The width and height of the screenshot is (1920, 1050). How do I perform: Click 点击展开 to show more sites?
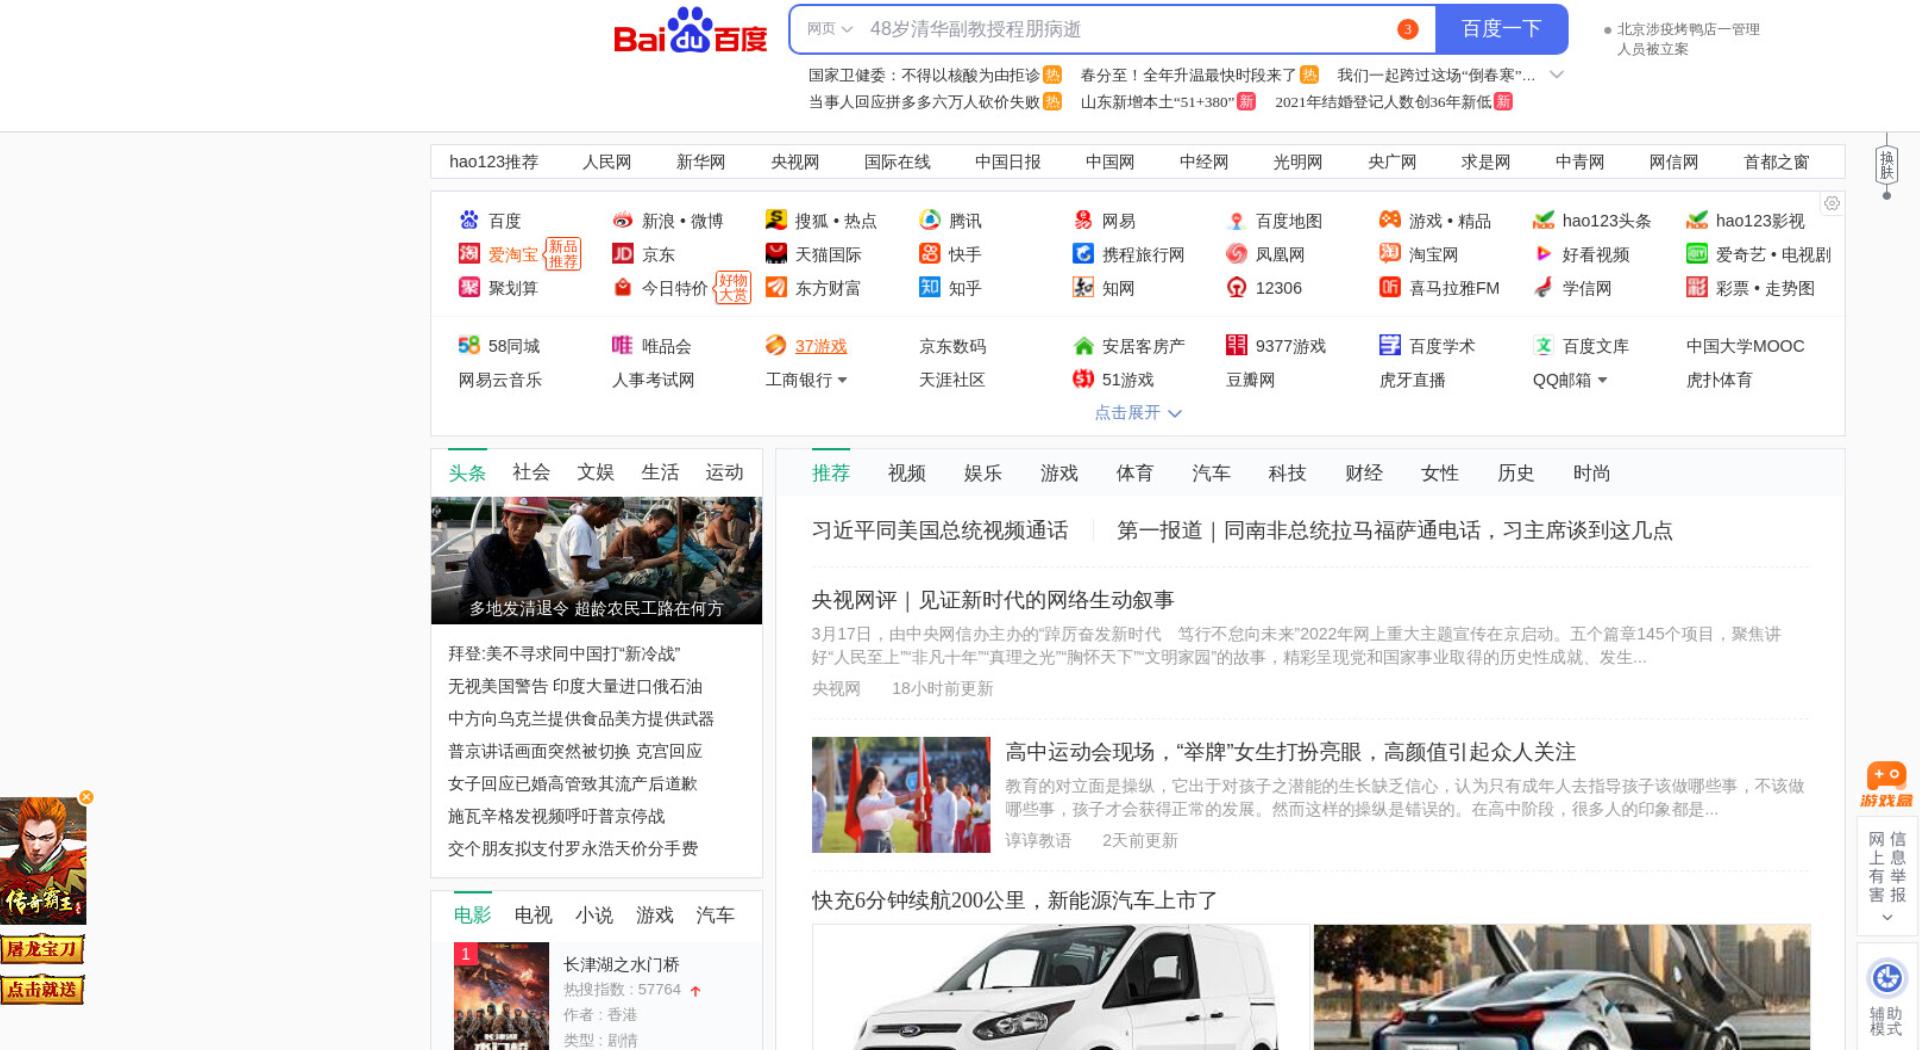click(1138, 412)
